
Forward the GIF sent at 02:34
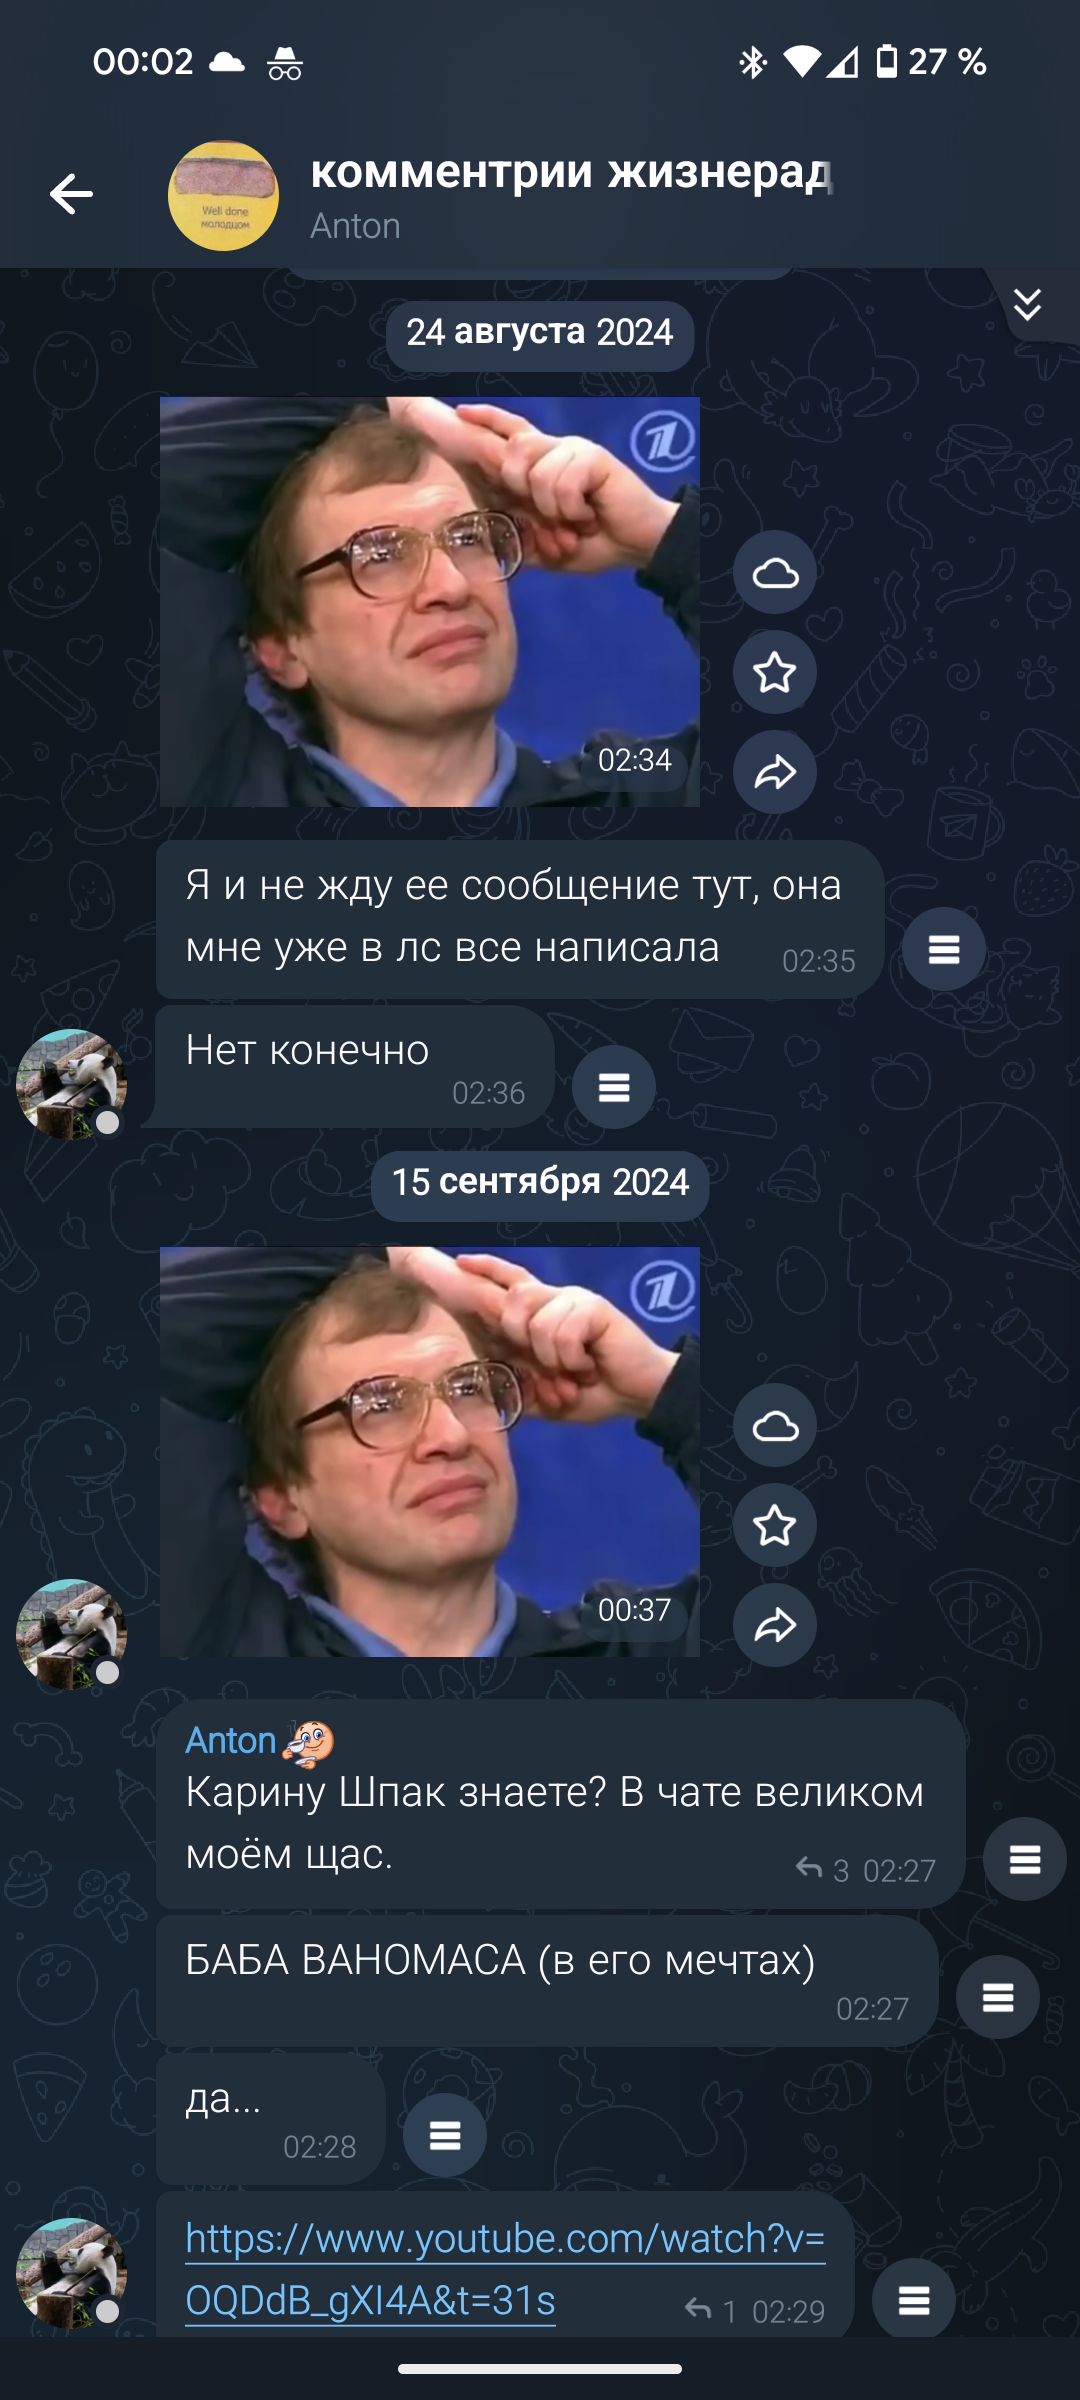tap(775, 772)
